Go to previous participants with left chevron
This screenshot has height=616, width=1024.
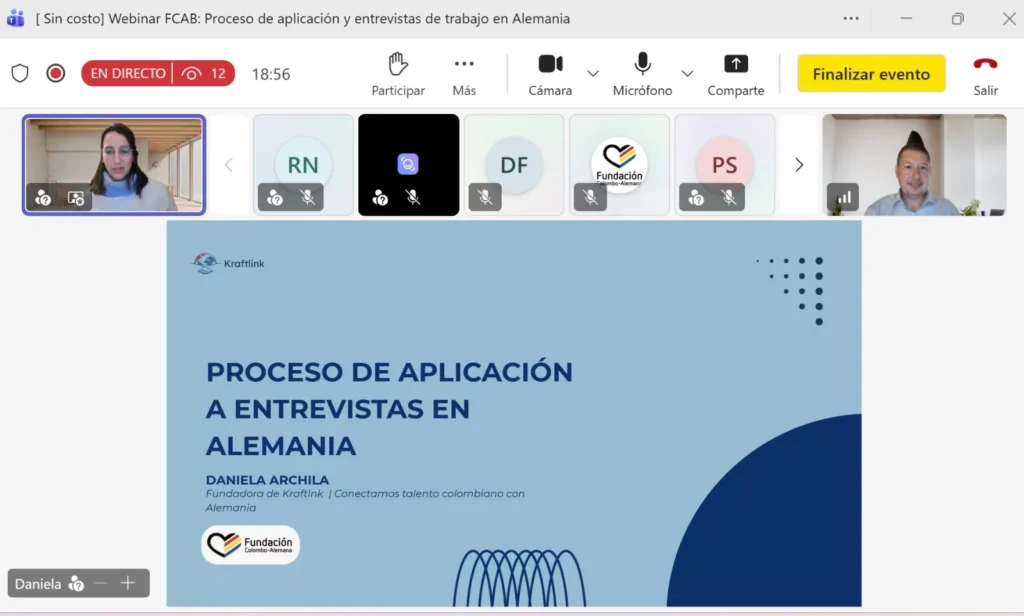coord(229,165)
